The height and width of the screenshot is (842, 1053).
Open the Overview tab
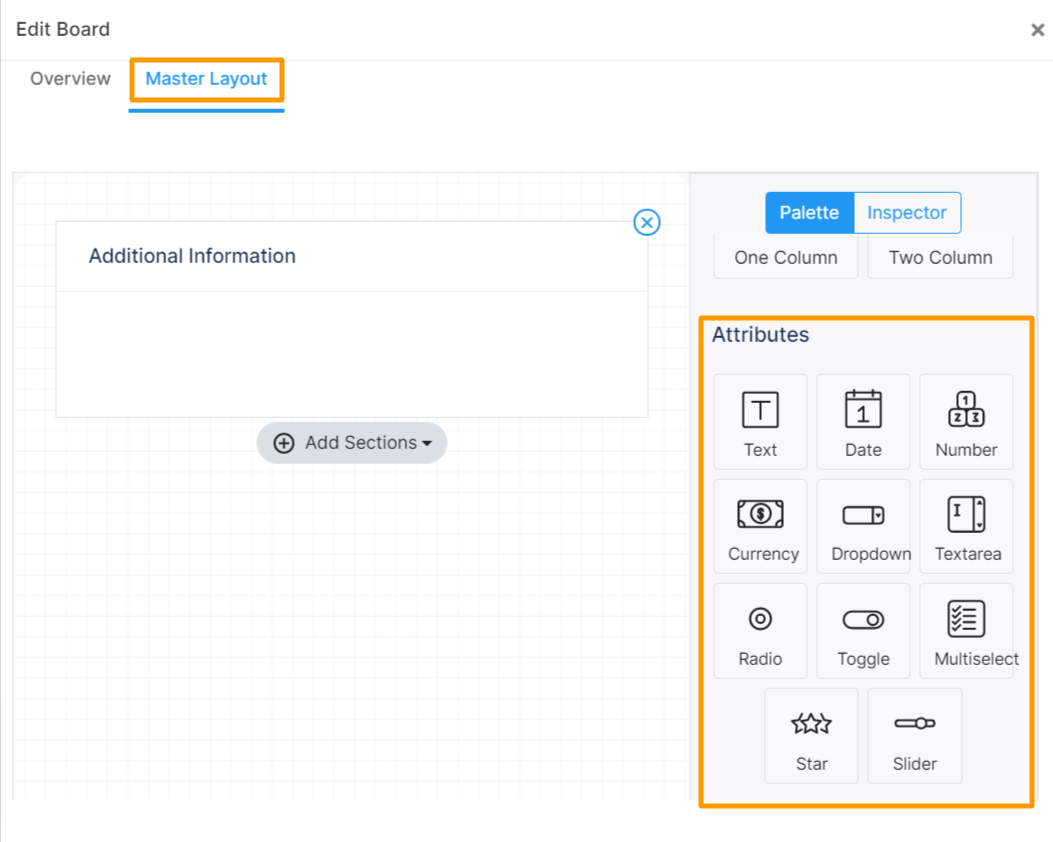tap(69, 78)
